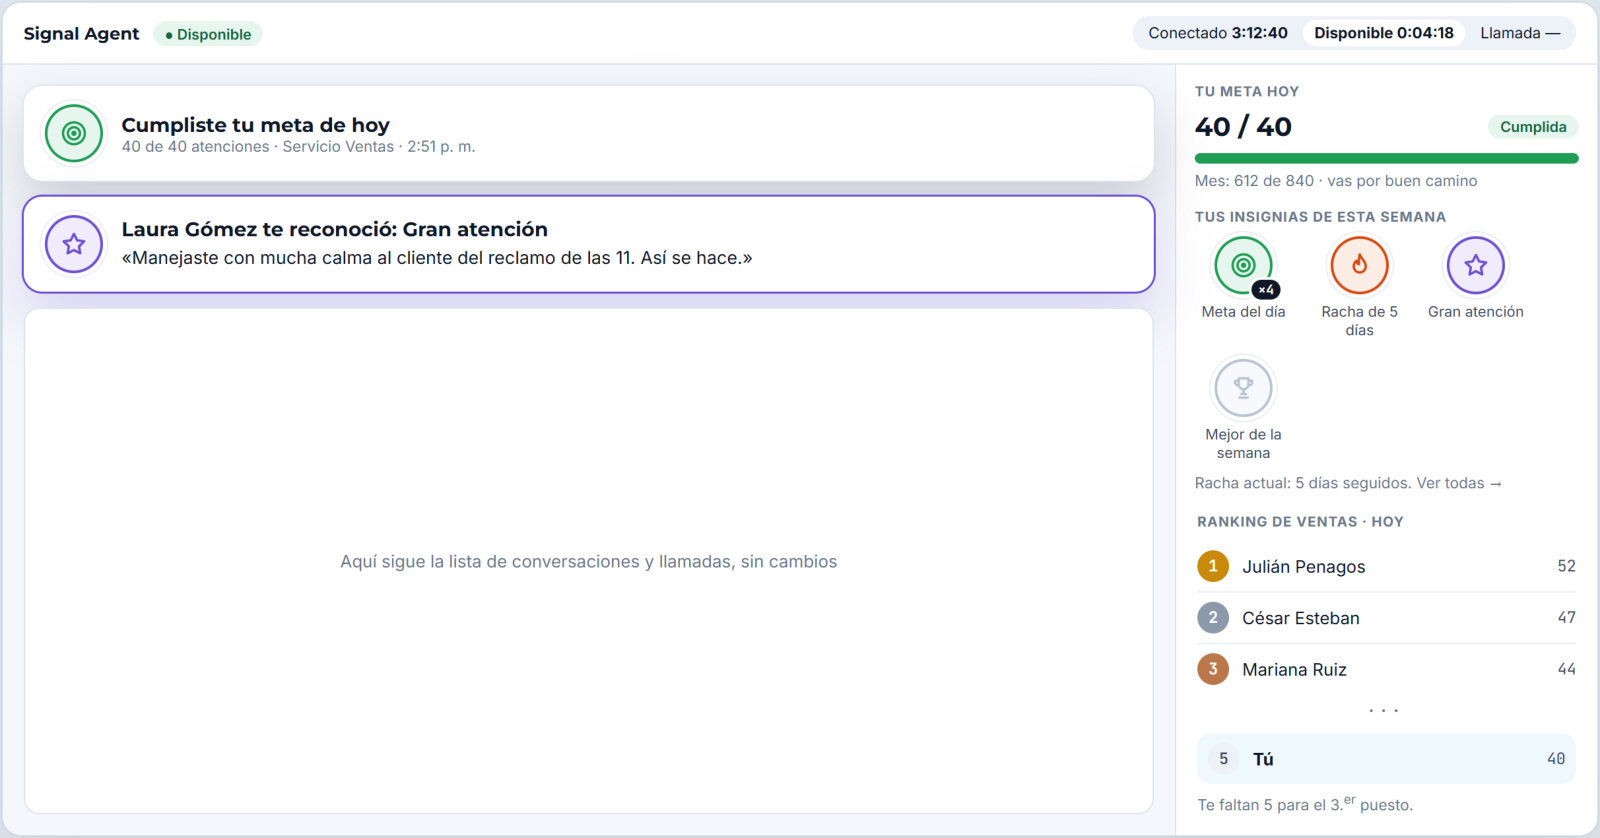The height and width of the screenshot is (838, 1600).
Task: Click the Conectado 3:12:40 timer
Action: tap(1218, 33)
